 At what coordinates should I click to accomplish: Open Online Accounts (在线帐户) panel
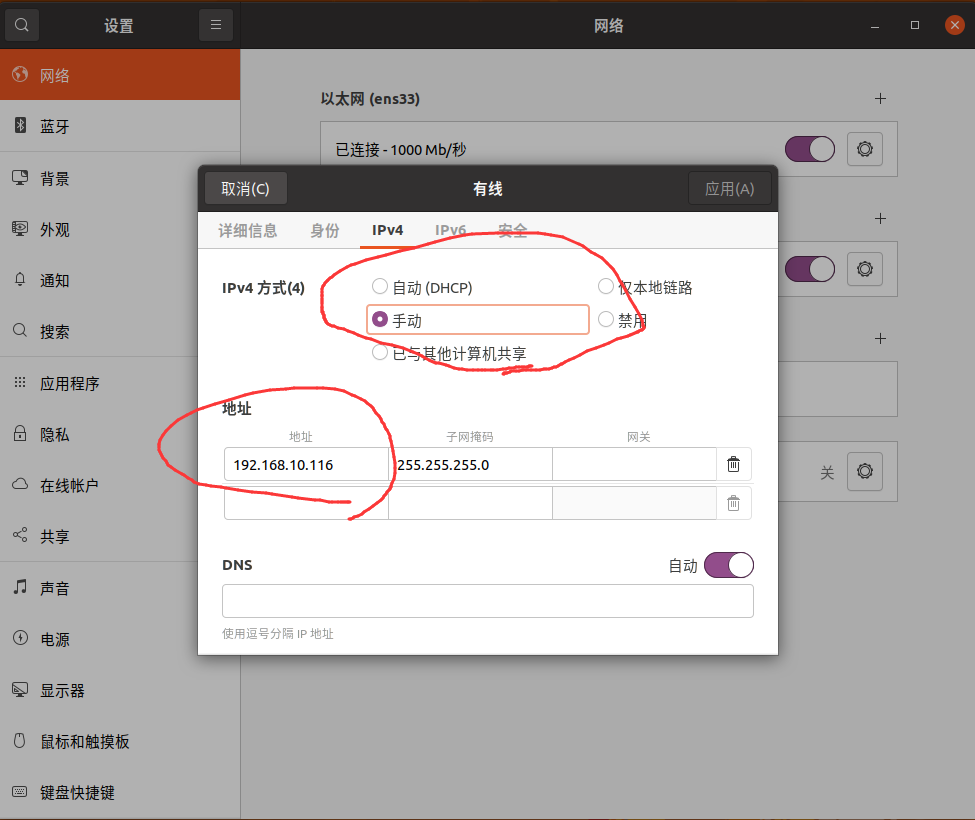click(x=120, y=486)
